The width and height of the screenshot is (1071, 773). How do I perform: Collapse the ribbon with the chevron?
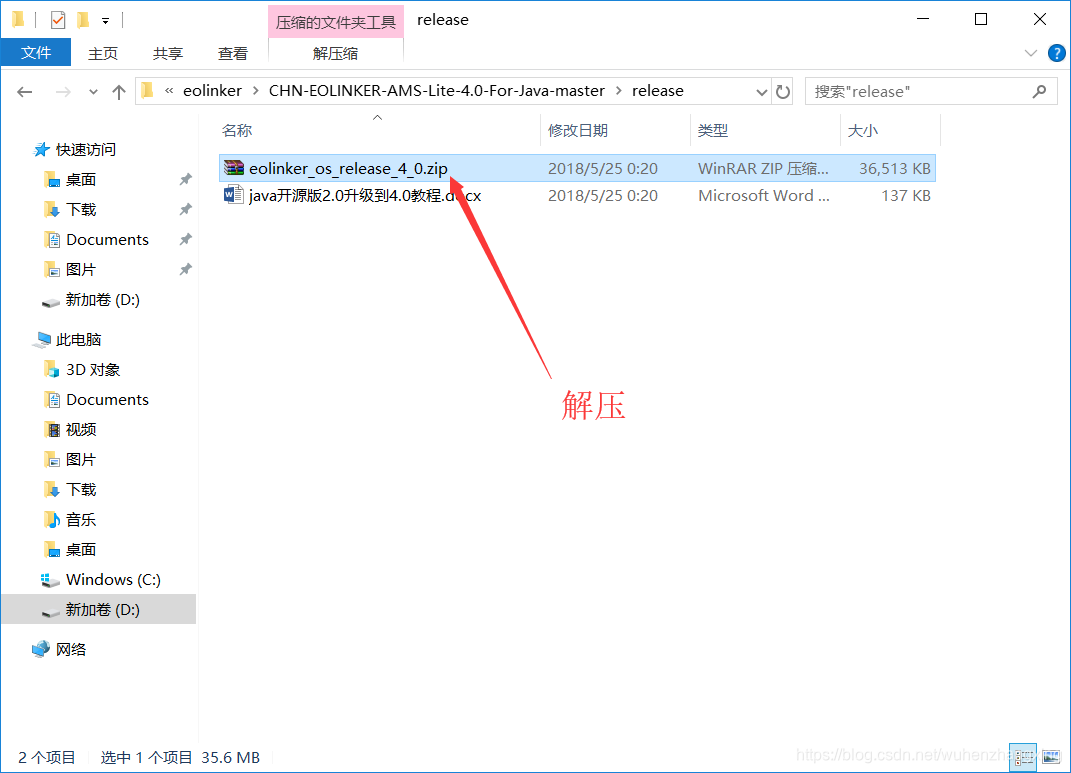pos(1030,53)
